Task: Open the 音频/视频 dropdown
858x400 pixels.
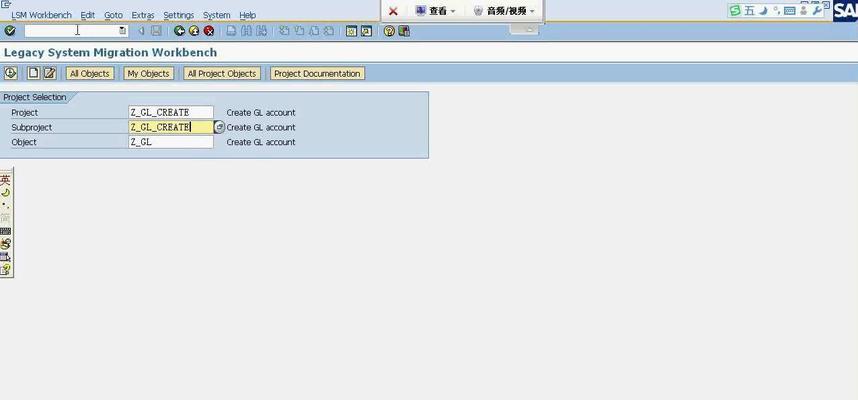Action: point(504,11)
